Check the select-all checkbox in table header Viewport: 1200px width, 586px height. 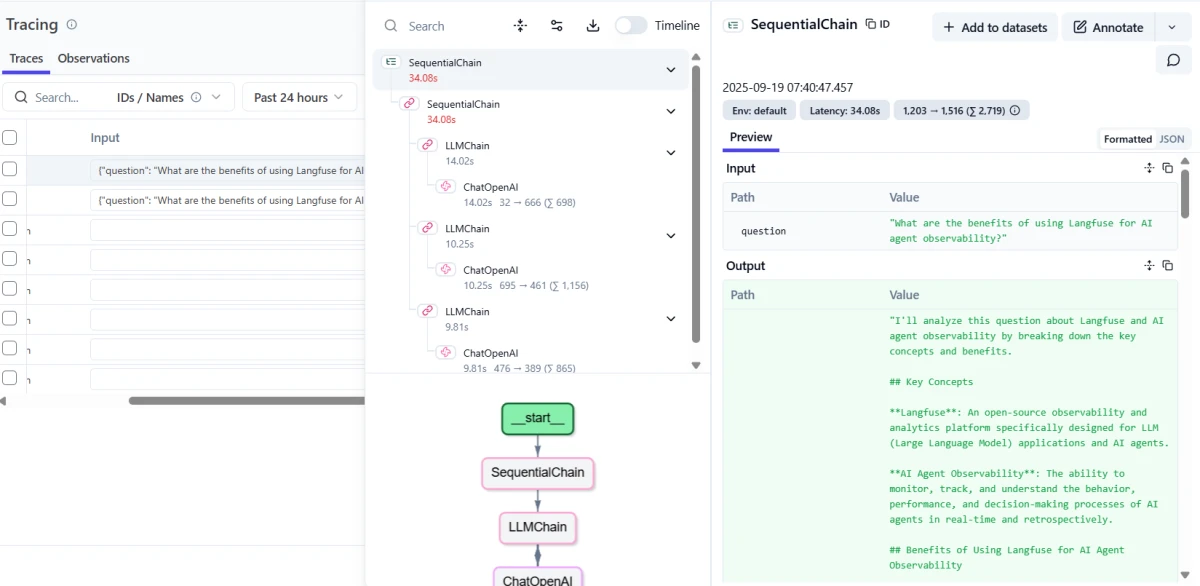tap(10, 138)
